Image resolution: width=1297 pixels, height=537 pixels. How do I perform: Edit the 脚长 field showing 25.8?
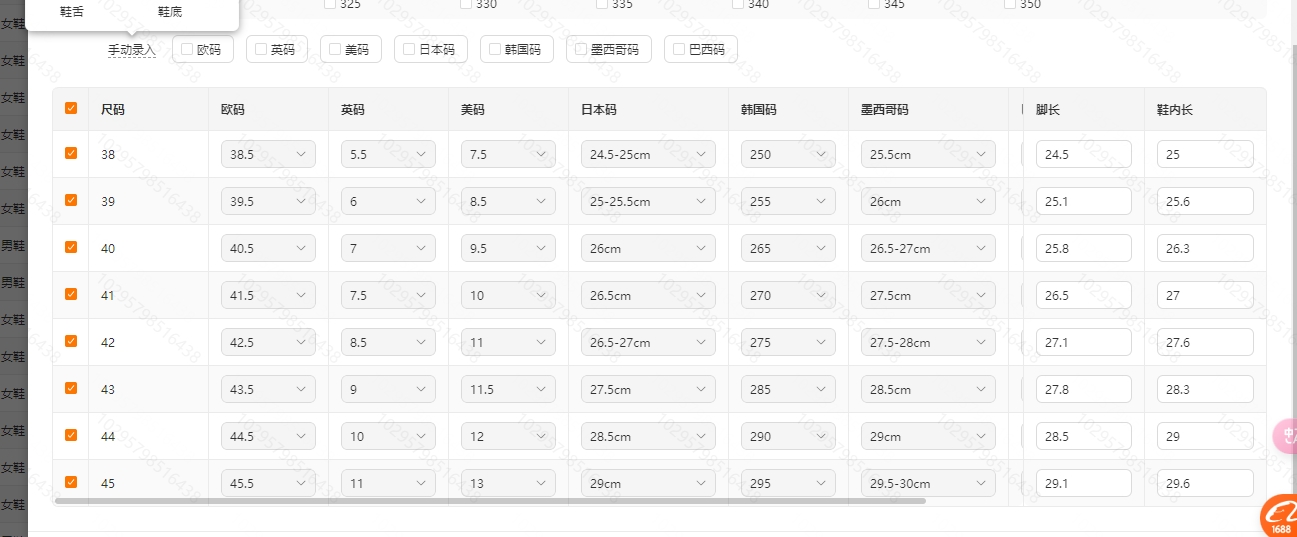(x=1084, y=248)
